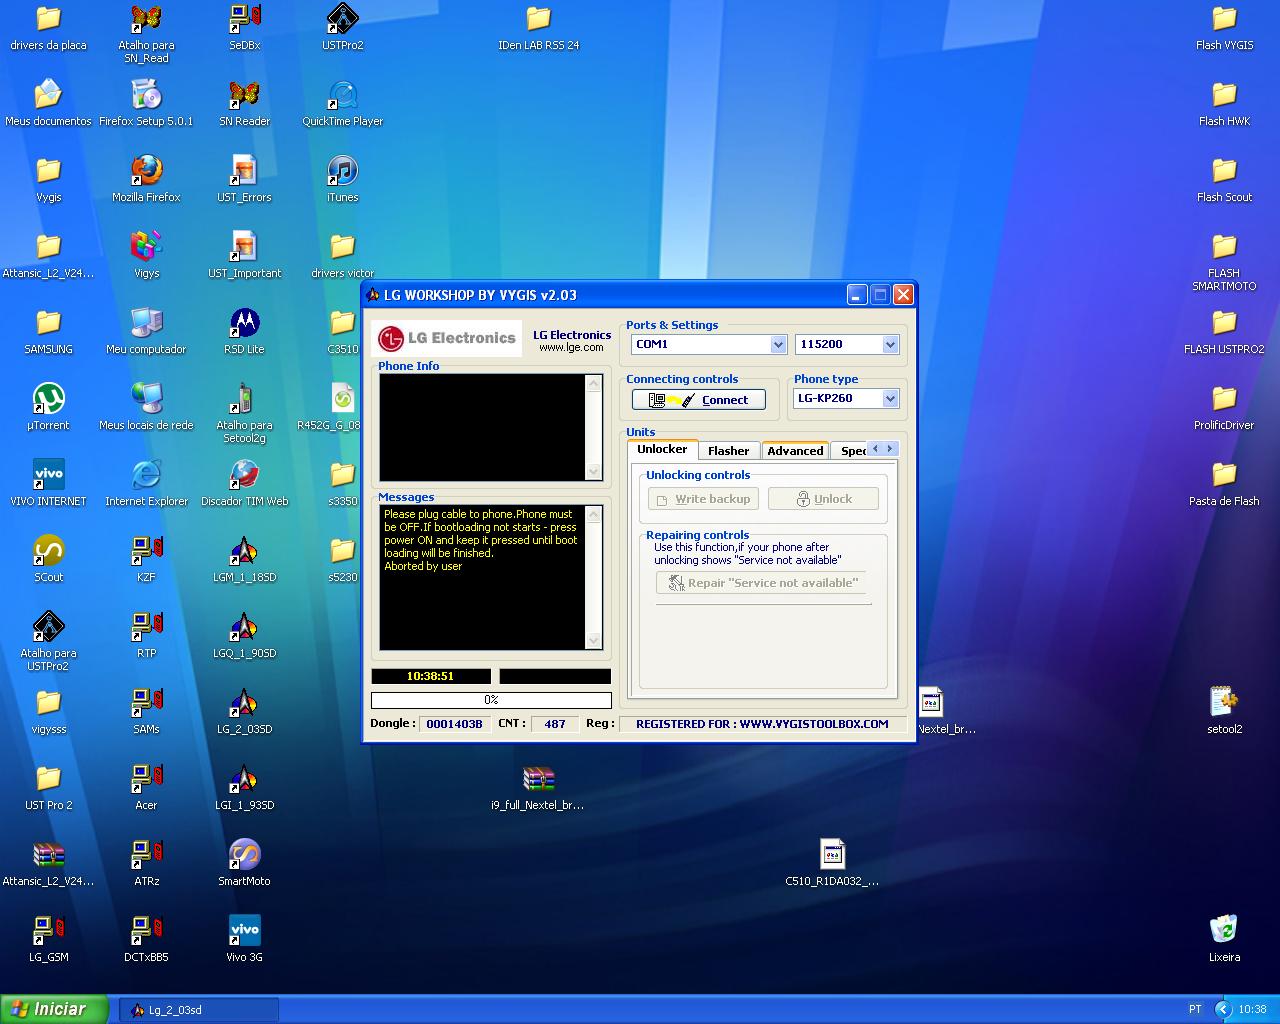Viewport: 1280px width, 1024px height.
Task: Expand the system tray arrow
Action: tap(1223, 1010)
